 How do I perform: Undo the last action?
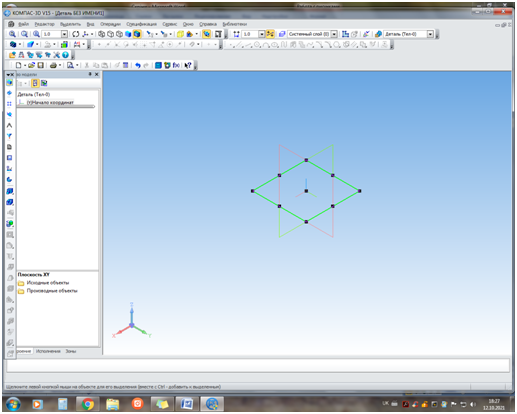[138, 65]
